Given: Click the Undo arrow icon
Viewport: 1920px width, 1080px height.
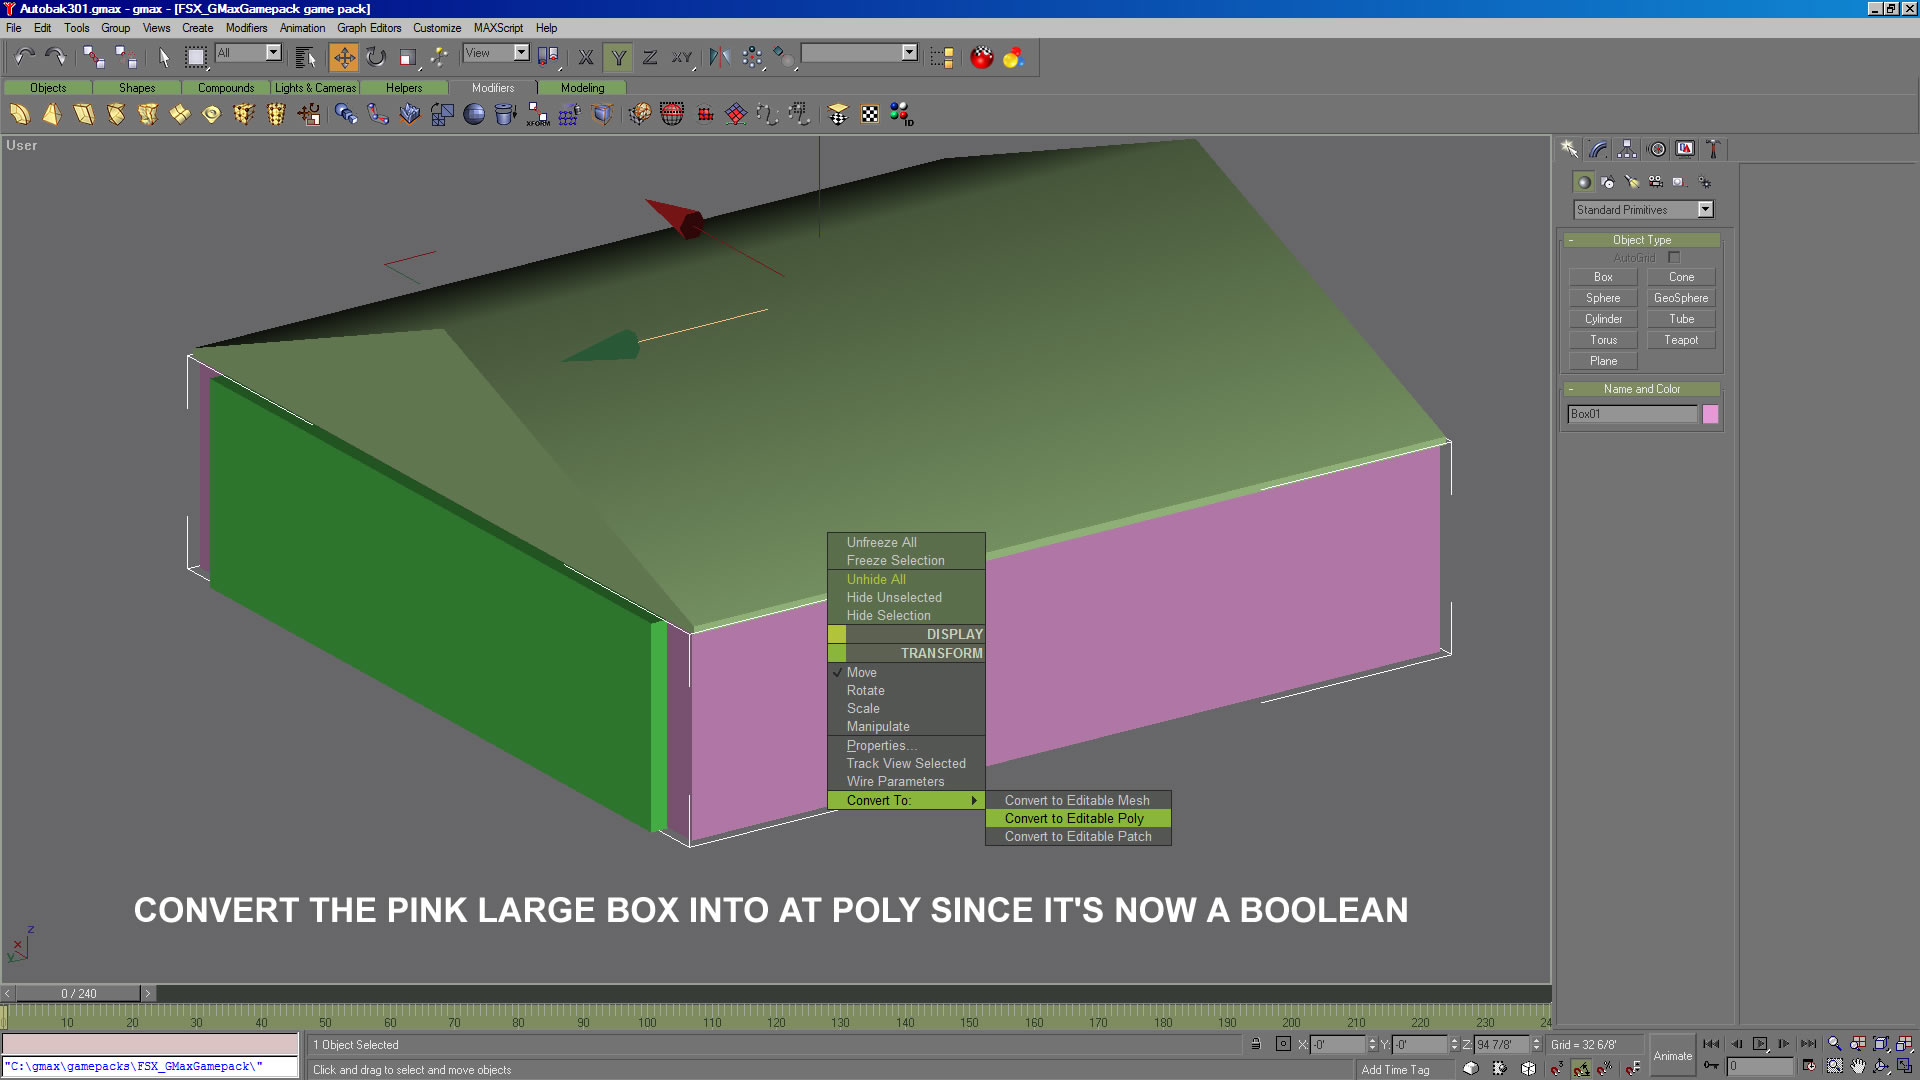Looking at the screenshot, I should click(24, 57).
